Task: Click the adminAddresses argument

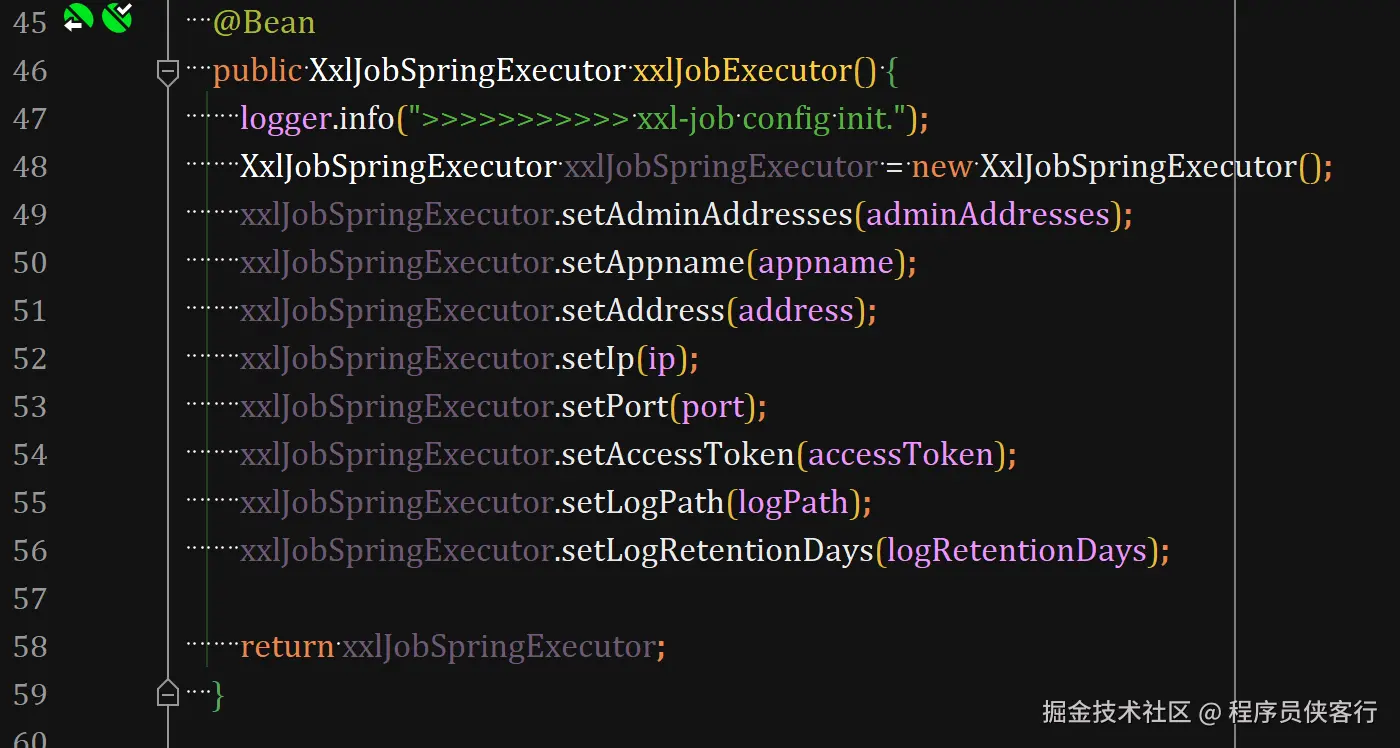Action: (988, 215)
